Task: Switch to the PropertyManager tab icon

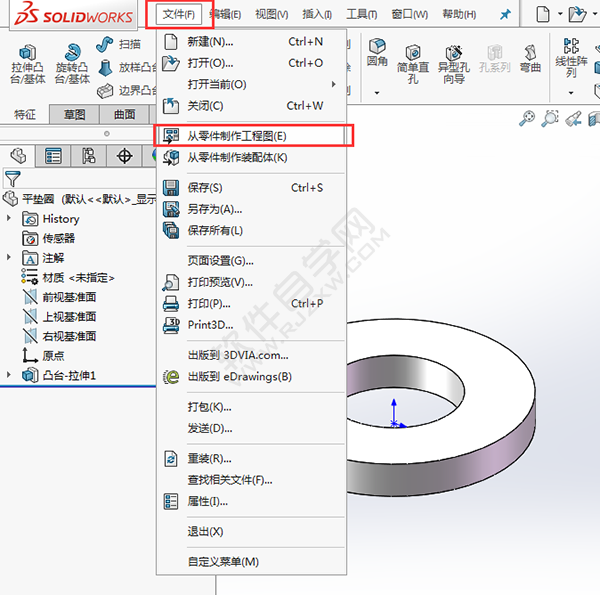Action: pos(53,156)
